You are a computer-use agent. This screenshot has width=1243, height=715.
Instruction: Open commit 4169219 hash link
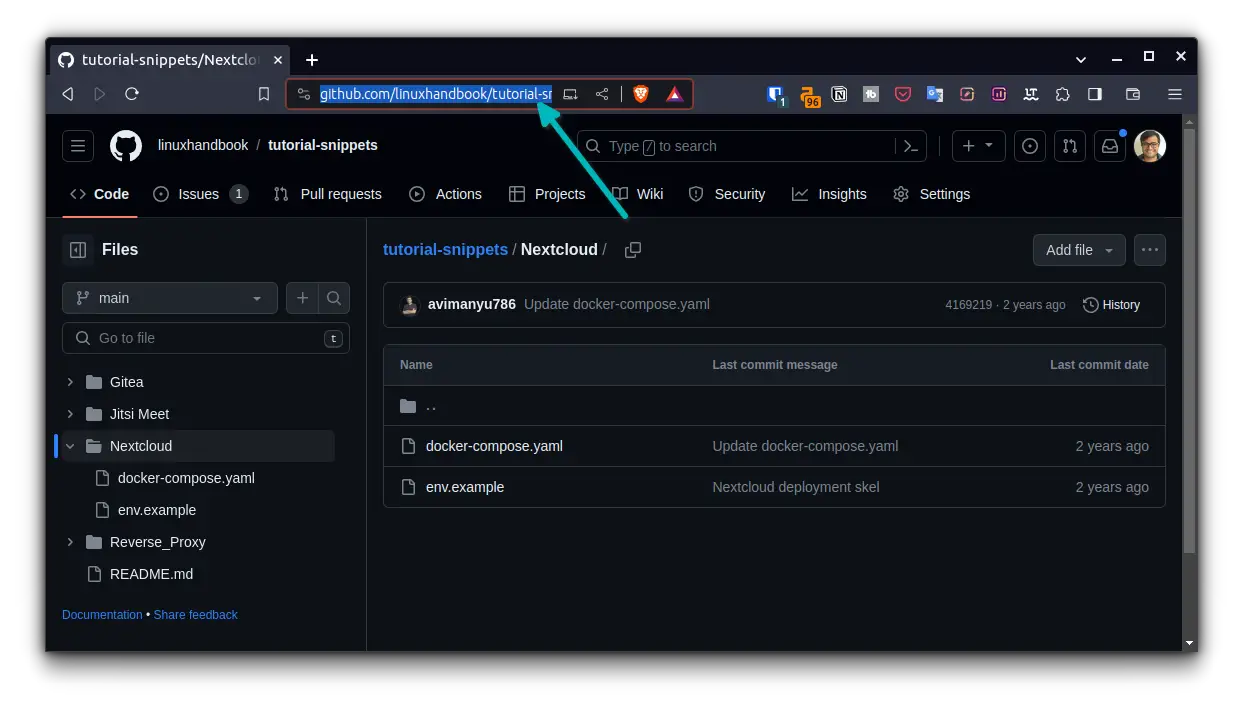pyautogui.click(x=968, y=305)
